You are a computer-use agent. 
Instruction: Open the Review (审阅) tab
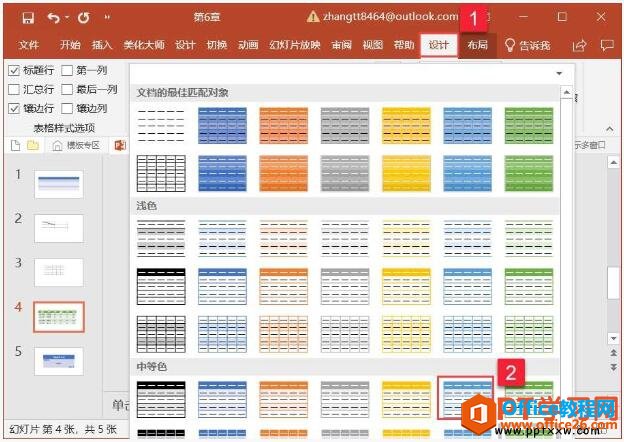[342, 45]
